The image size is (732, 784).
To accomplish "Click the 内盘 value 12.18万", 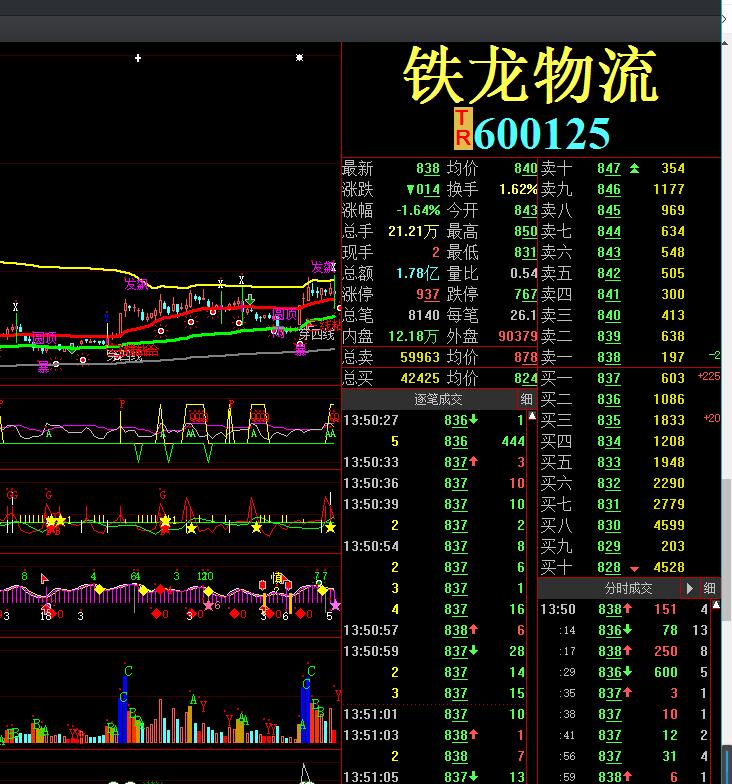I will click(414, 336).
